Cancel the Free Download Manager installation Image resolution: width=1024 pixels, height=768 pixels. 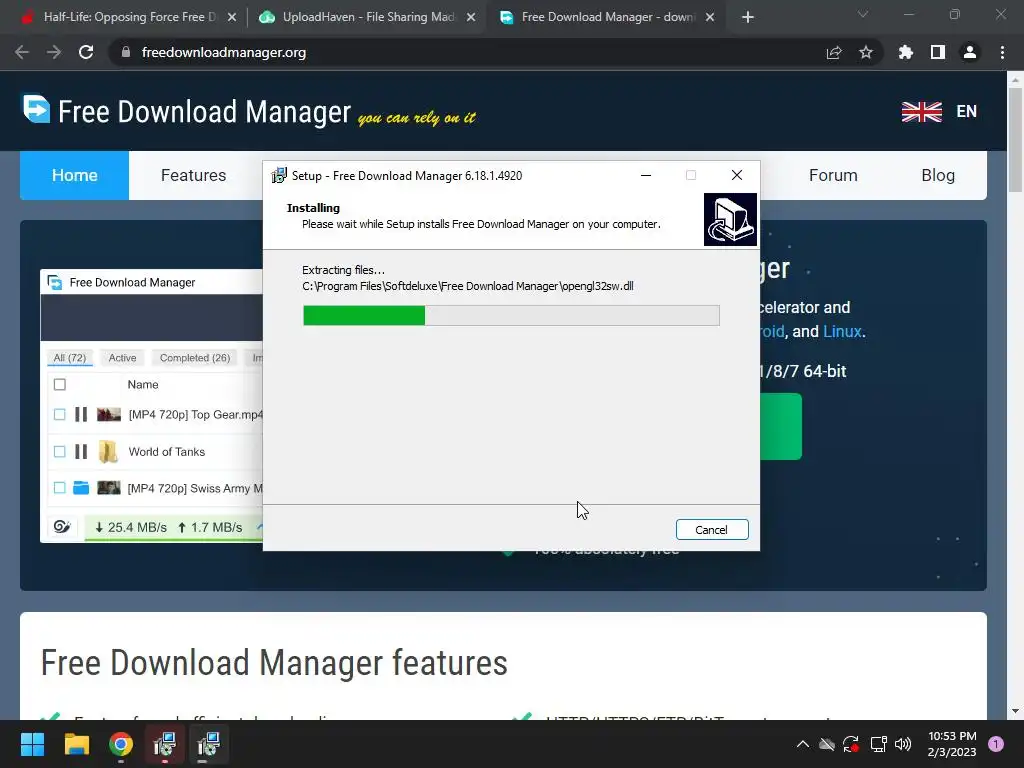(712, 530)
